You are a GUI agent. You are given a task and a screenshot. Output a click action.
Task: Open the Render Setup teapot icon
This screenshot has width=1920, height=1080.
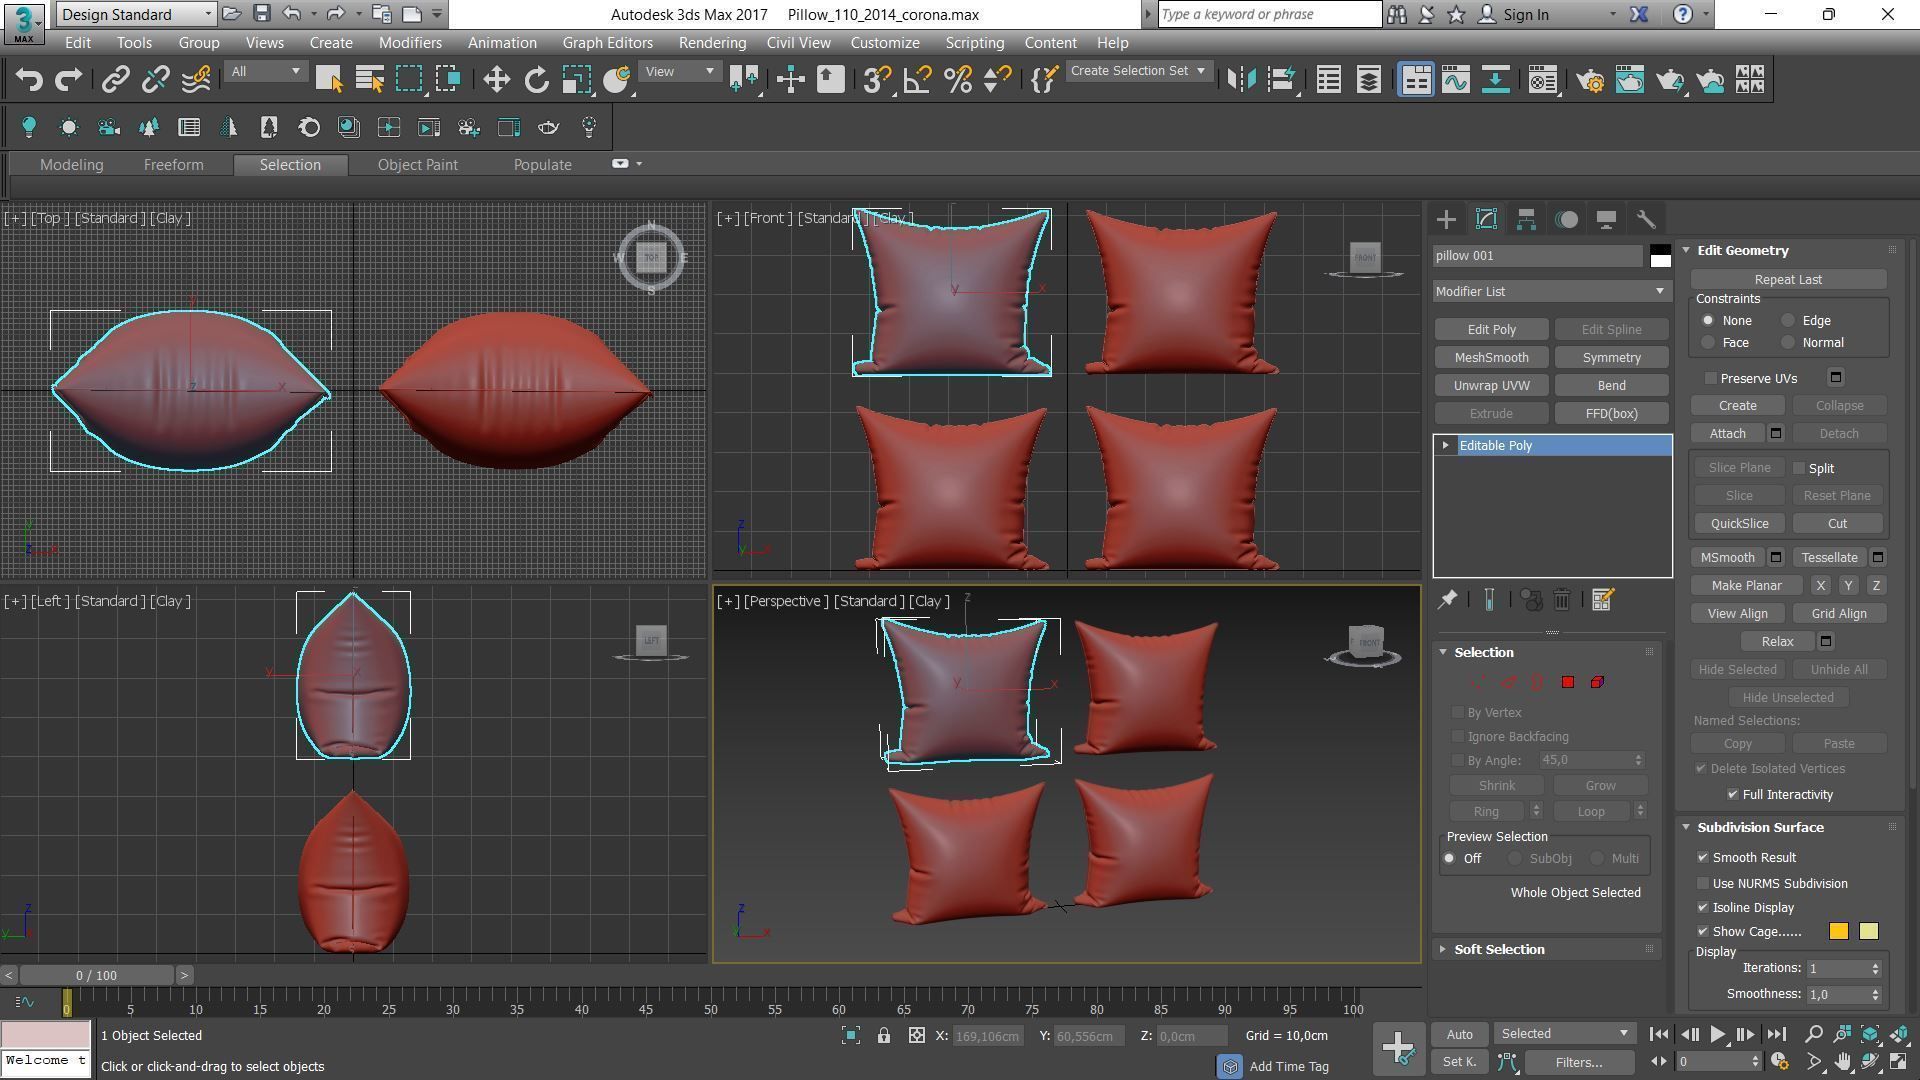coord(1590,80)
